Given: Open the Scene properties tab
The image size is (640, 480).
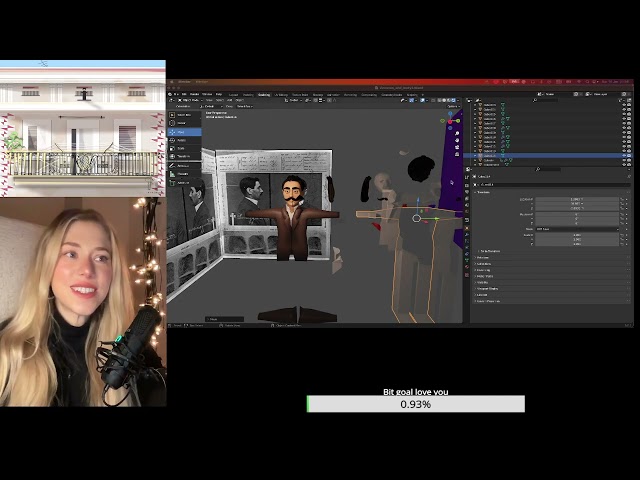Looking at the screenshot, I should coord(467,205).
